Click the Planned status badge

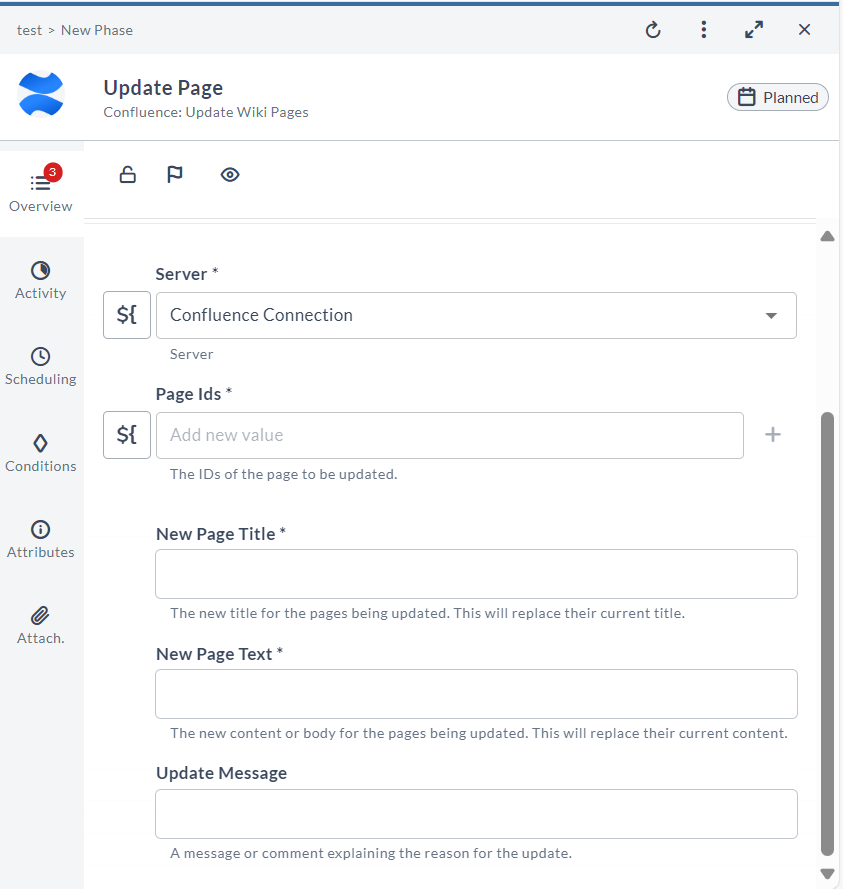click(x=778, y=98)
